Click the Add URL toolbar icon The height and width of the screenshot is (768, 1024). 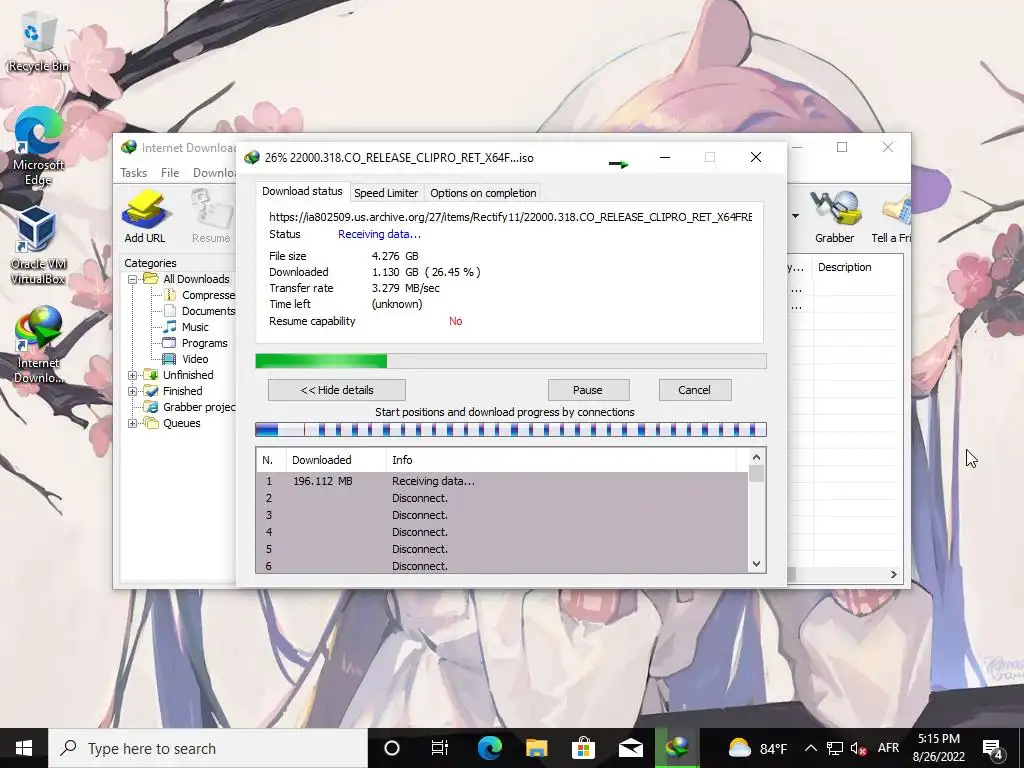pyautogui.click(x=145, y=217)
